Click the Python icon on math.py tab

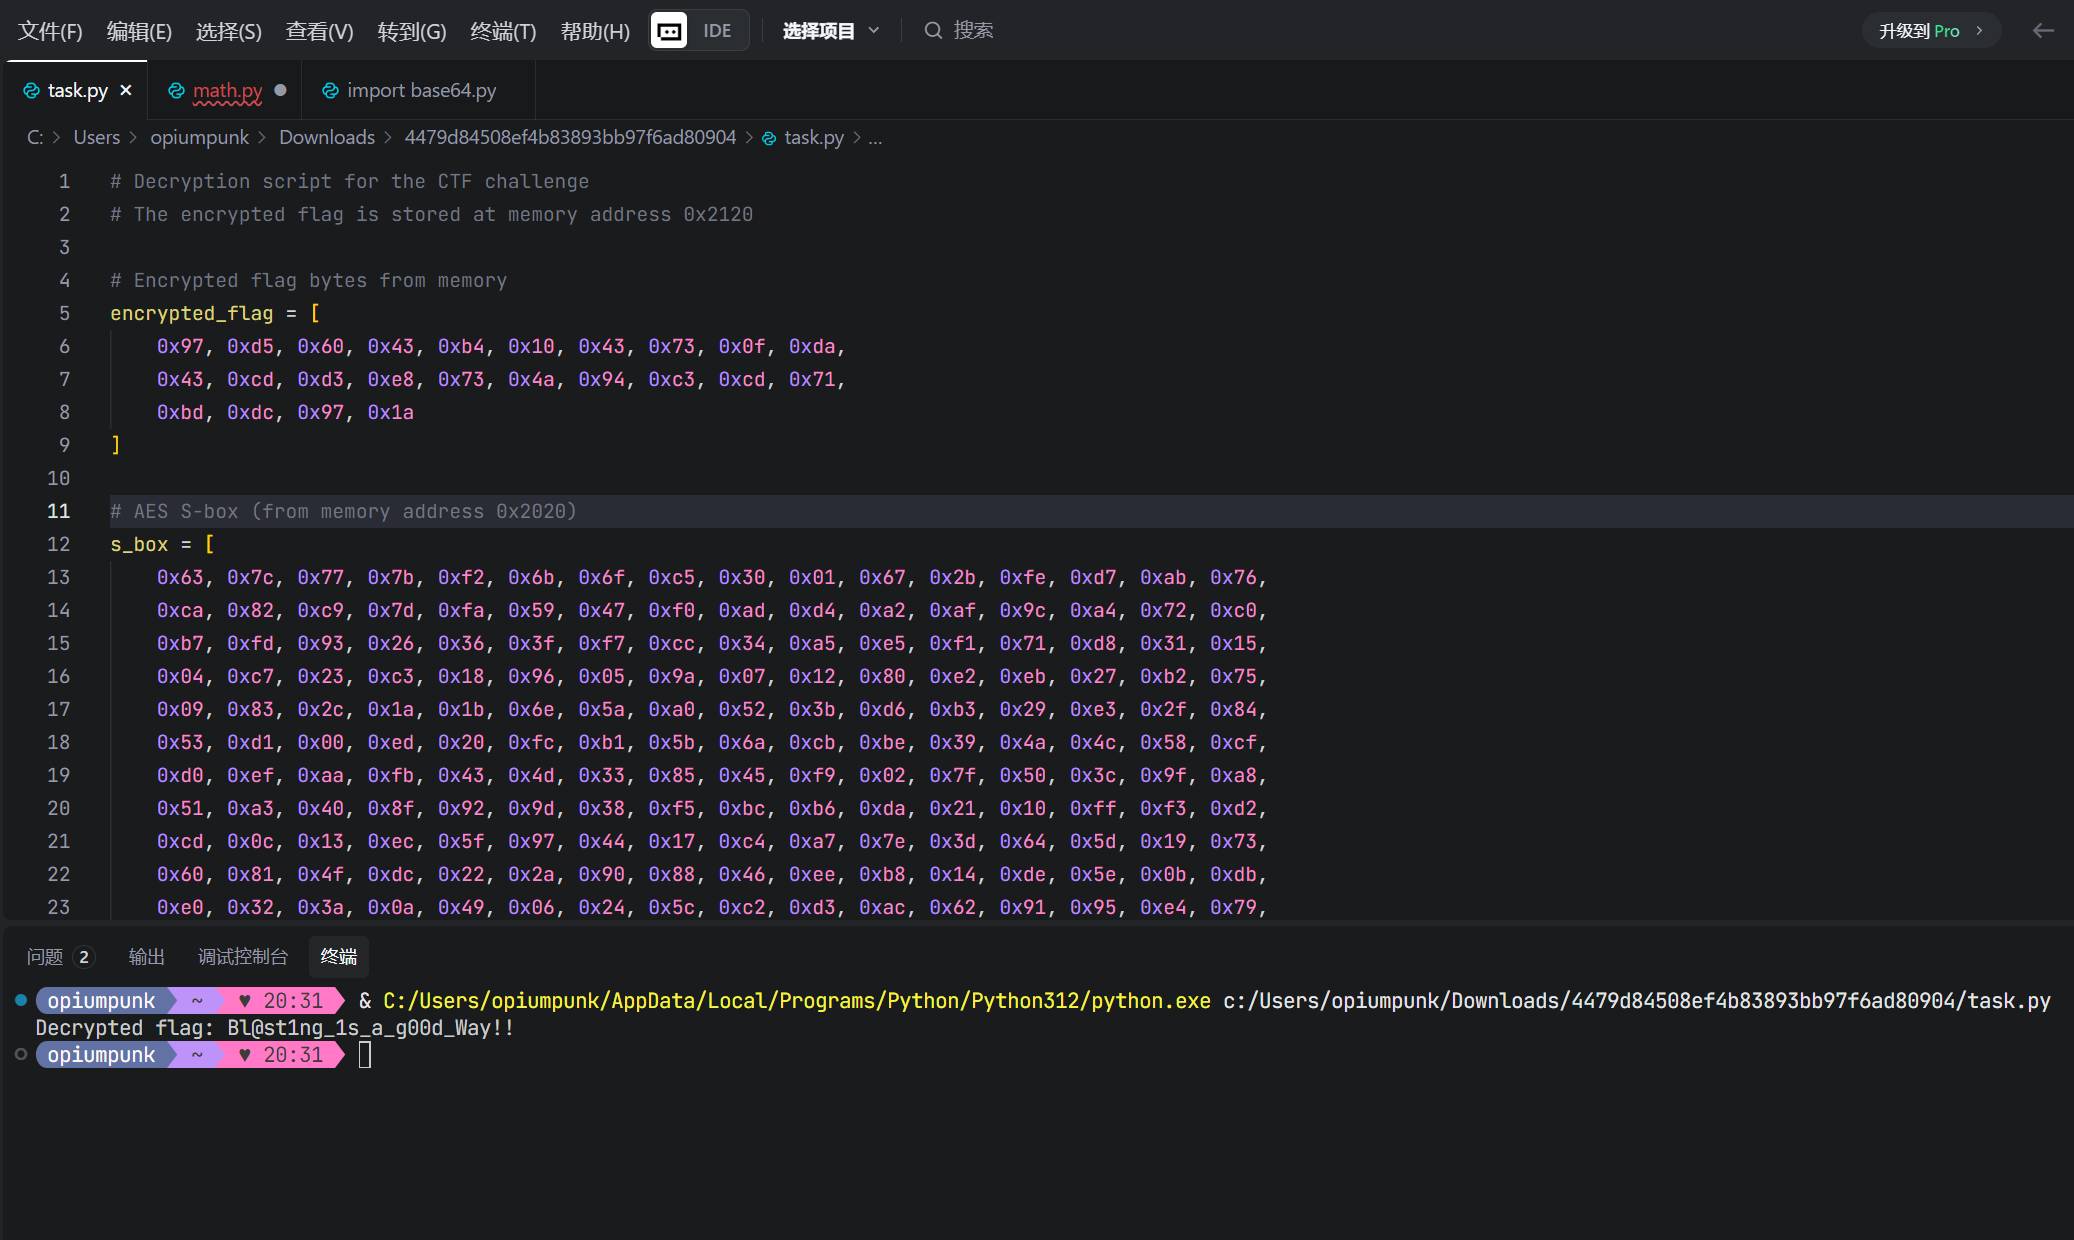[176, 91]
